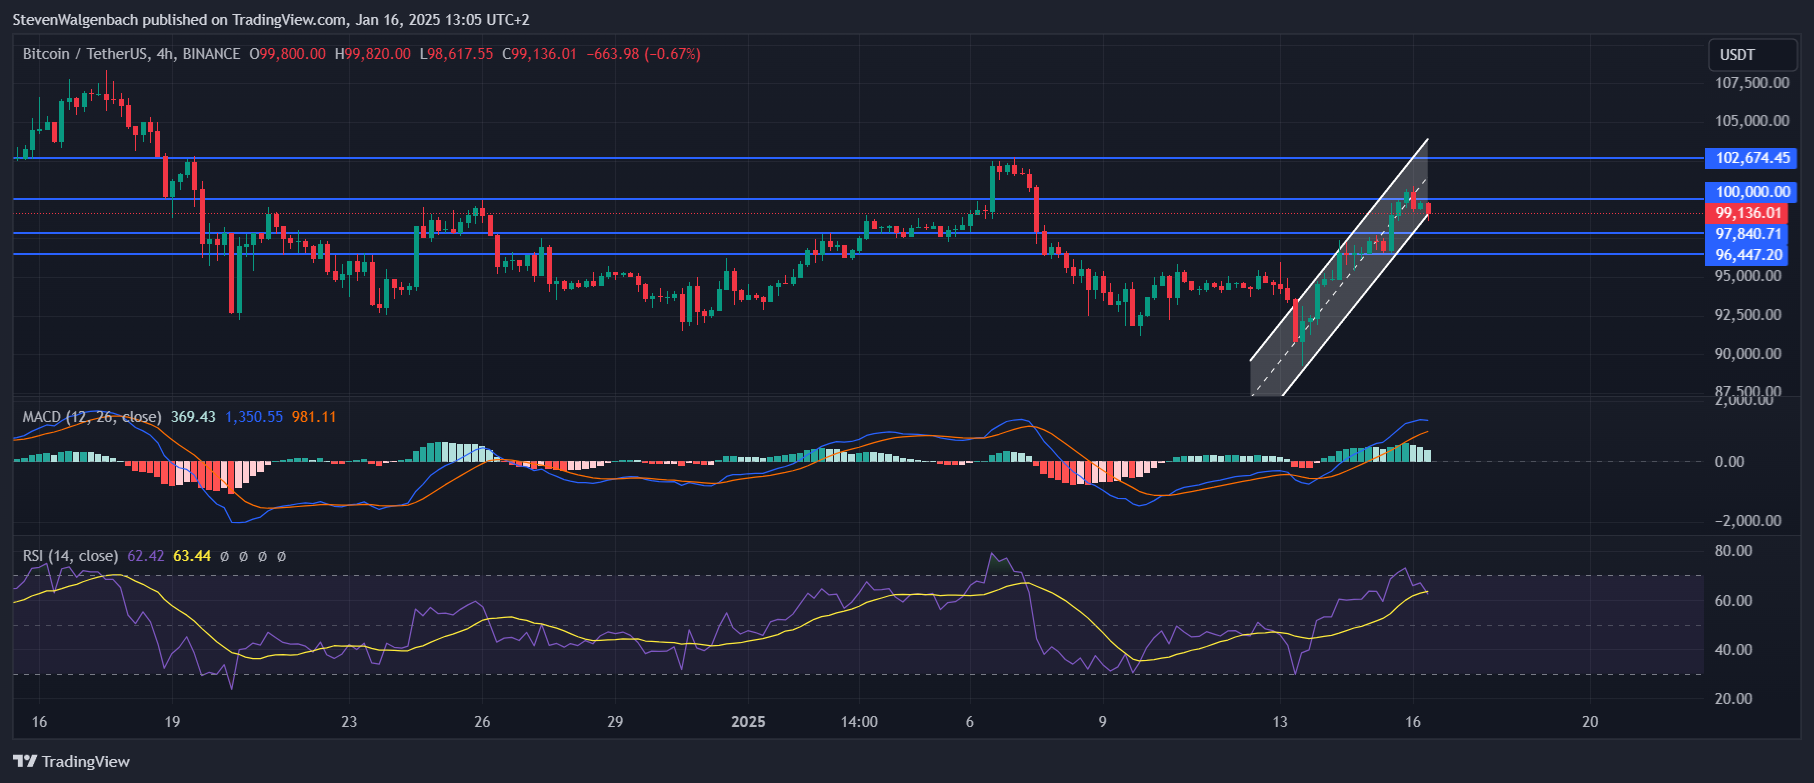Click the MACD histogram value 369.43

tap(193, 417)
